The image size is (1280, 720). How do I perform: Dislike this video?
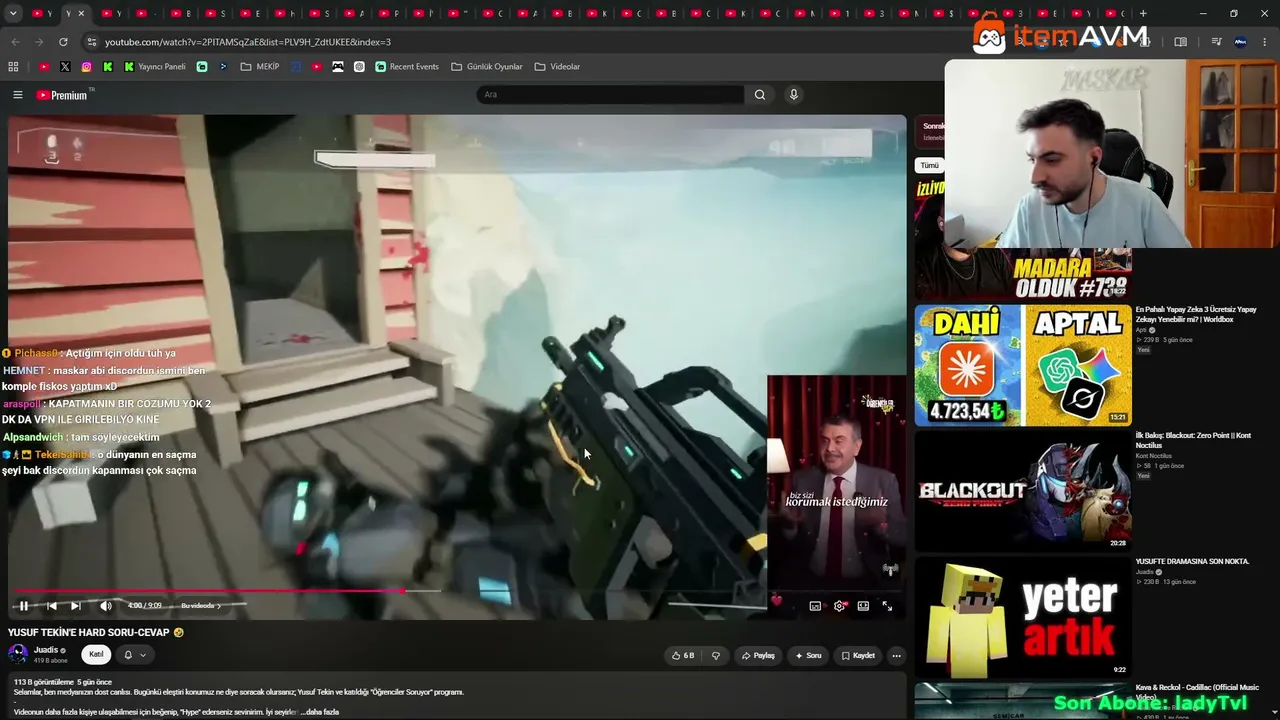[x=716, y=656]
